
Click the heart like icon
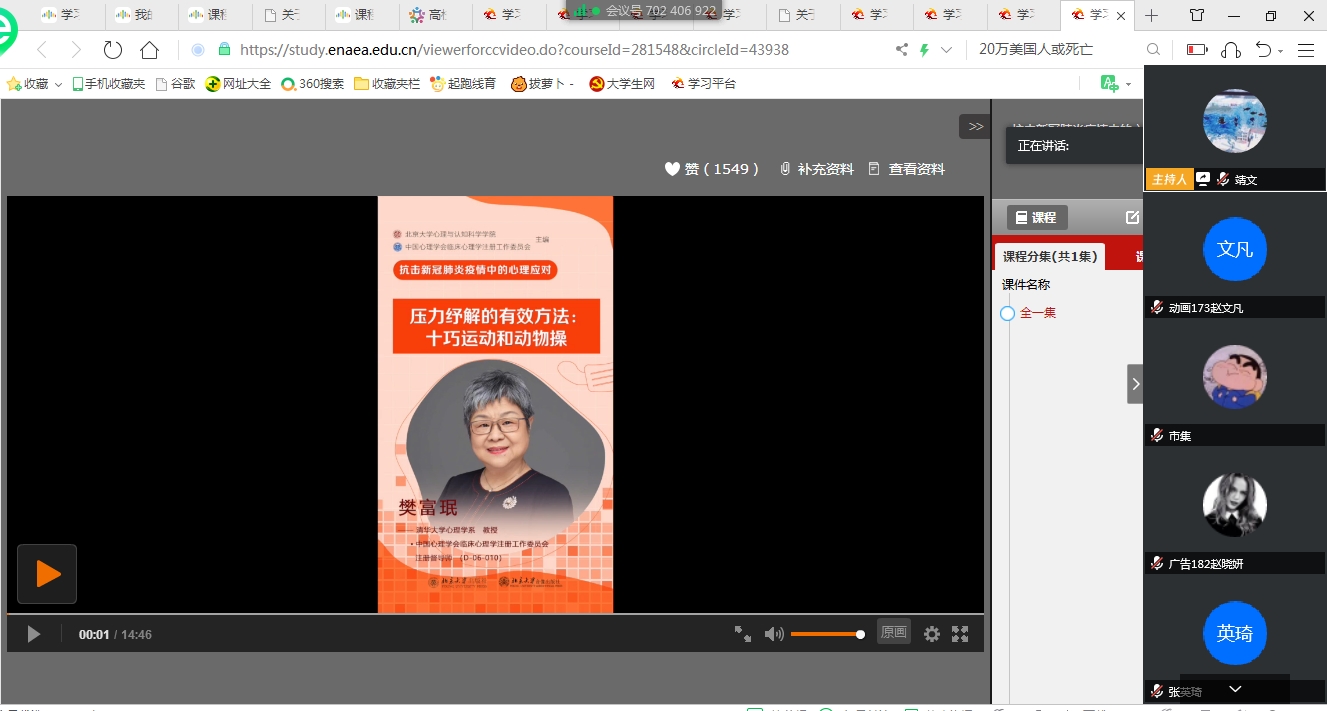tap(672, 169)
